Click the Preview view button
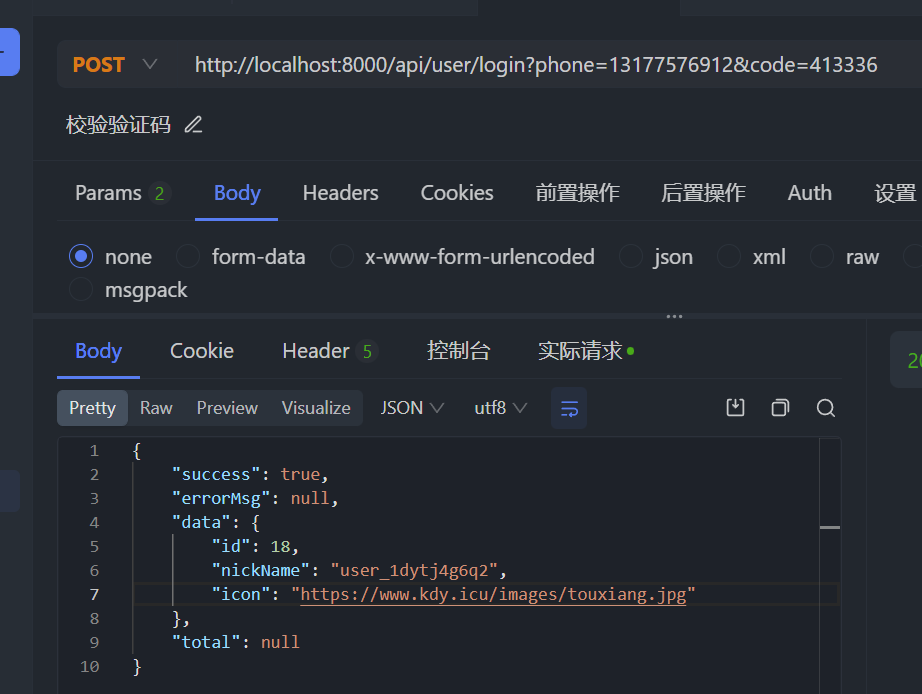922x694 pixels. click(227, 408)
